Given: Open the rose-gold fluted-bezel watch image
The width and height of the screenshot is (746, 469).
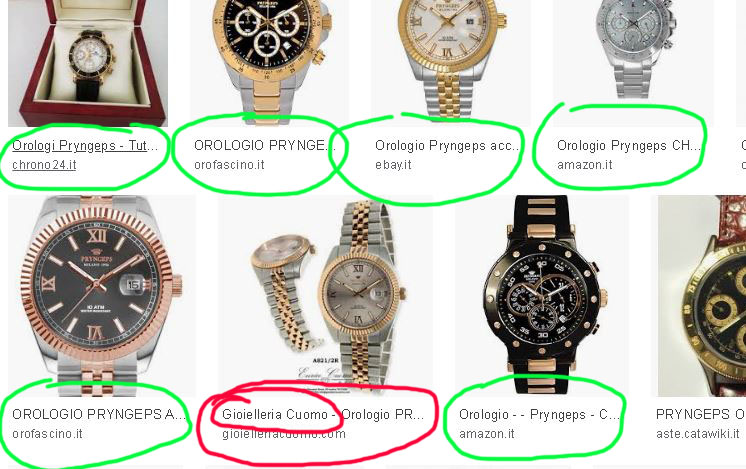Looking at the screenshot, I should tap(102, 296).
